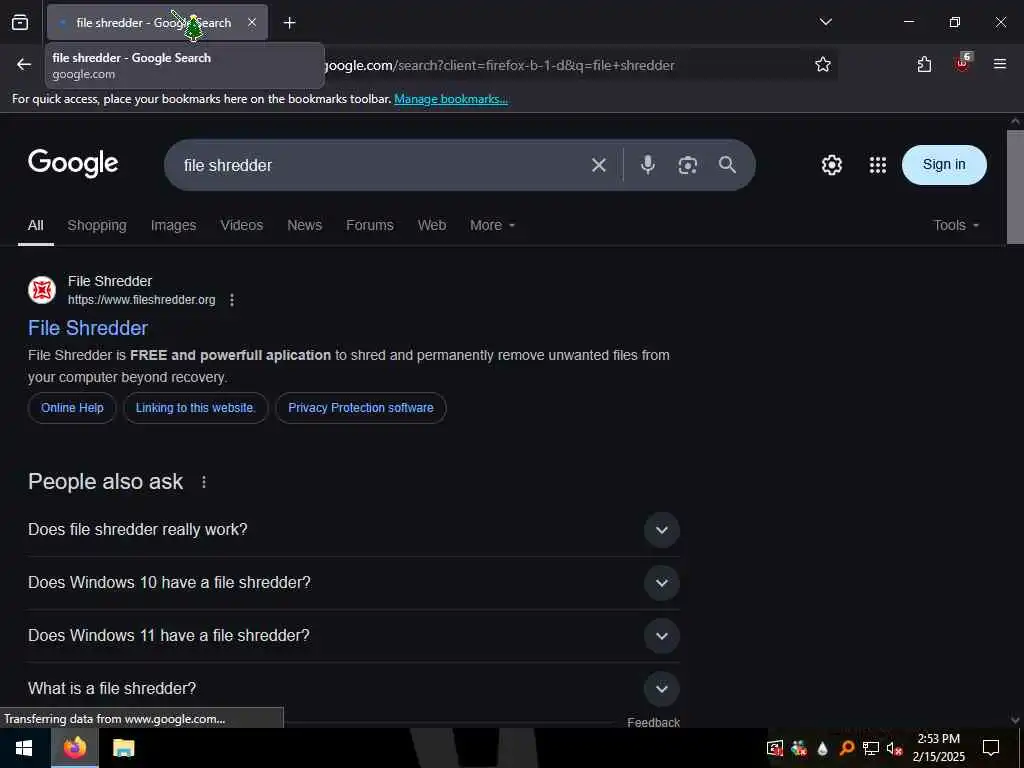Click the page vertical scrollbar thumb
Screen dimensions: 1024x768
(1015, 187)
